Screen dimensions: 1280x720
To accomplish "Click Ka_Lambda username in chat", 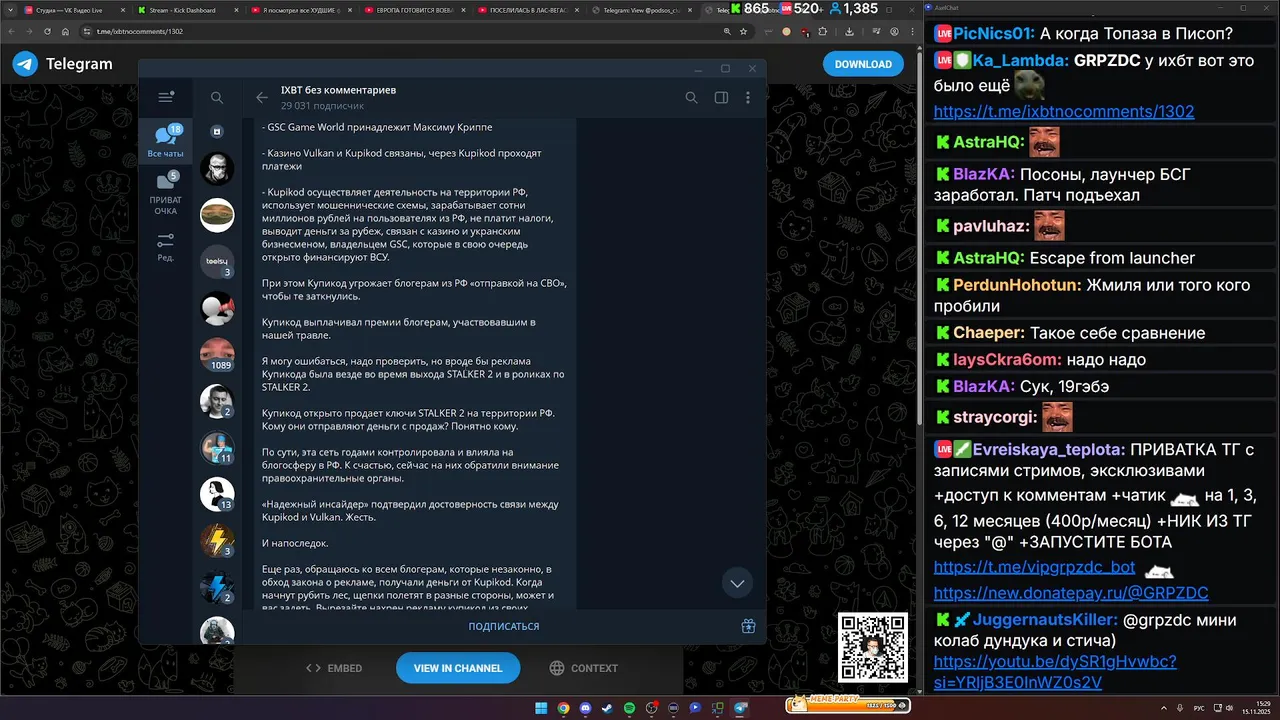I will [x=1021, y=60].
